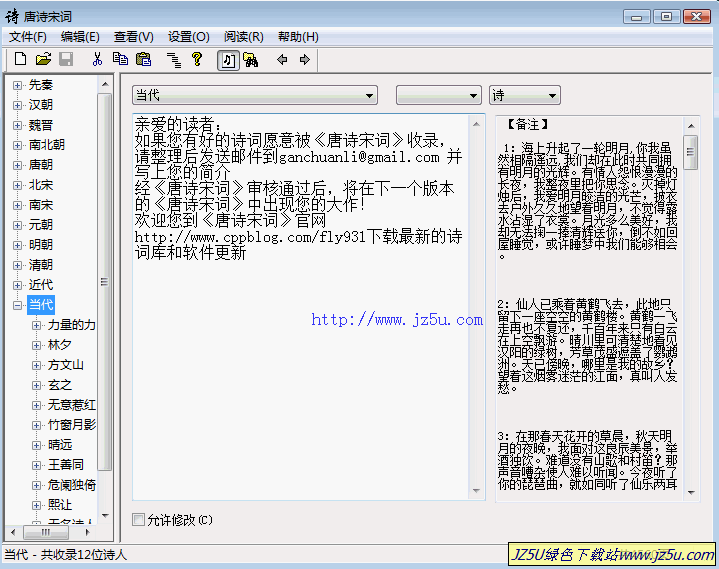Click the Paste clipboard icon
Image resolution: width=719 pixels, height=569 pixels.
[x=143, y=60]
